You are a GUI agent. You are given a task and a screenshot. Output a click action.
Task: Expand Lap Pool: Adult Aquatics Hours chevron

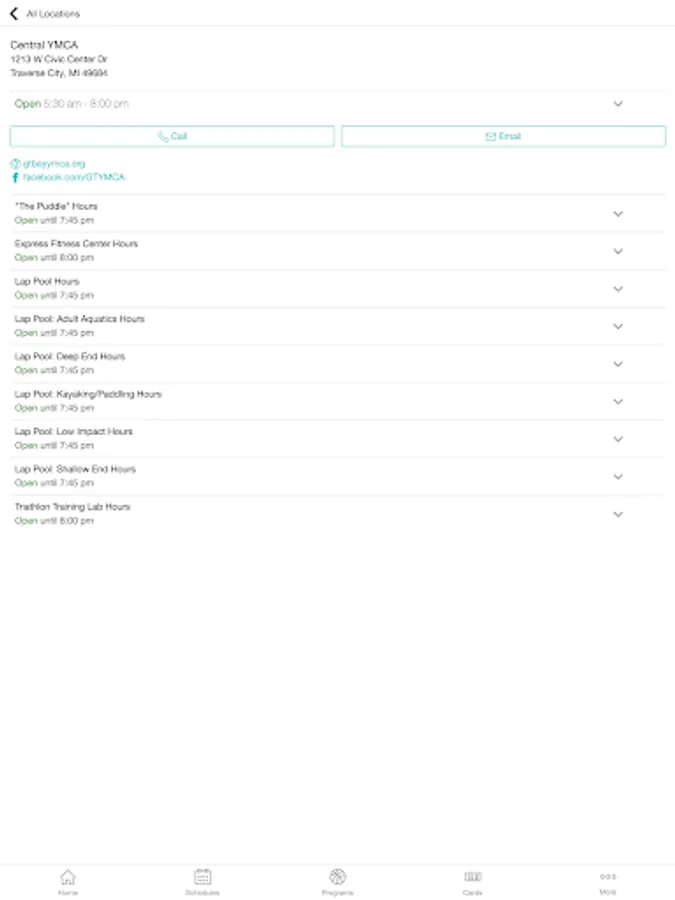tap(618, 327)
